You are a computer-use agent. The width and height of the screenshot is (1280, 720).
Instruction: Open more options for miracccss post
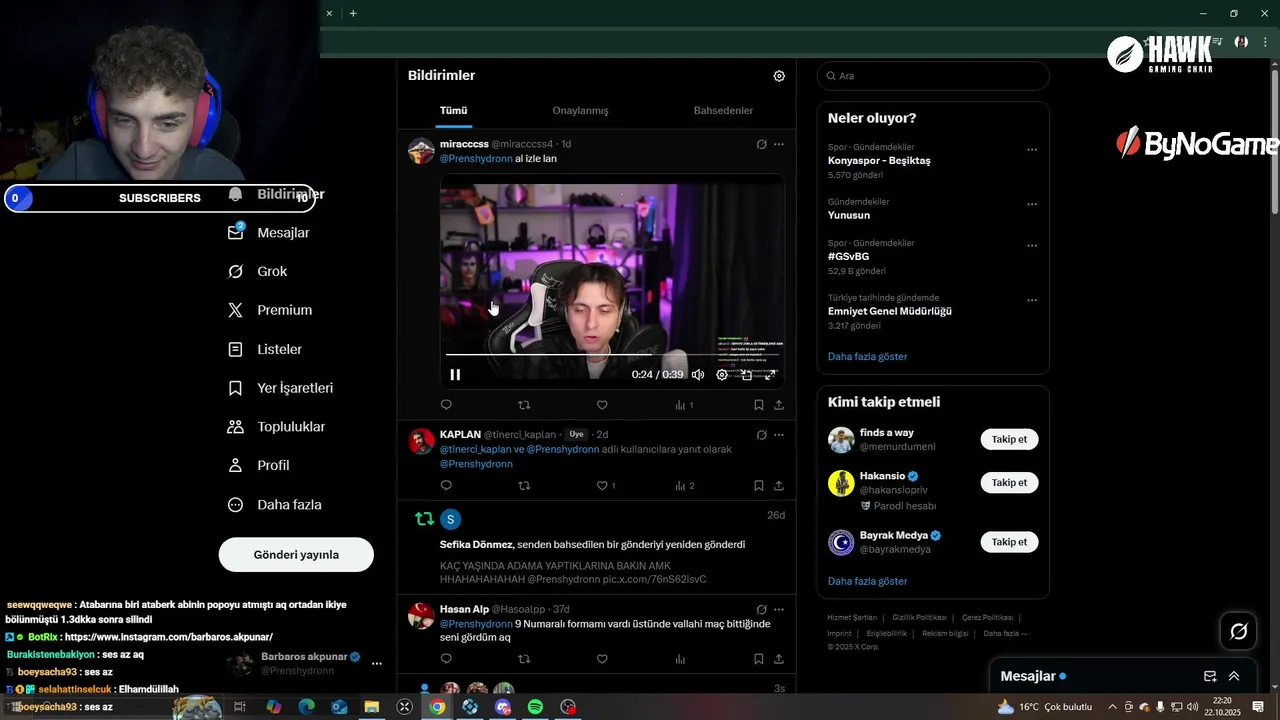pyautogui.click(x=779, y=144)
